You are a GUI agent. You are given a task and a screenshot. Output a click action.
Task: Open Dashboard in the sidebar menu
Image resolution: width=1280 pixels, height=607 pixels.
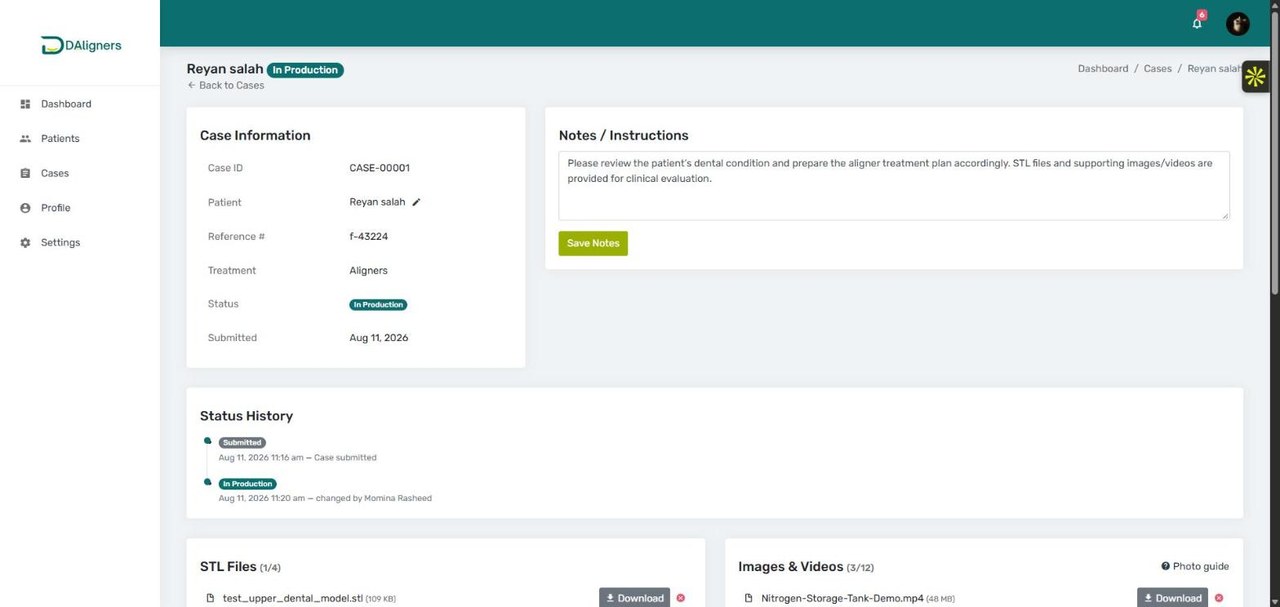tap(66, 104)
